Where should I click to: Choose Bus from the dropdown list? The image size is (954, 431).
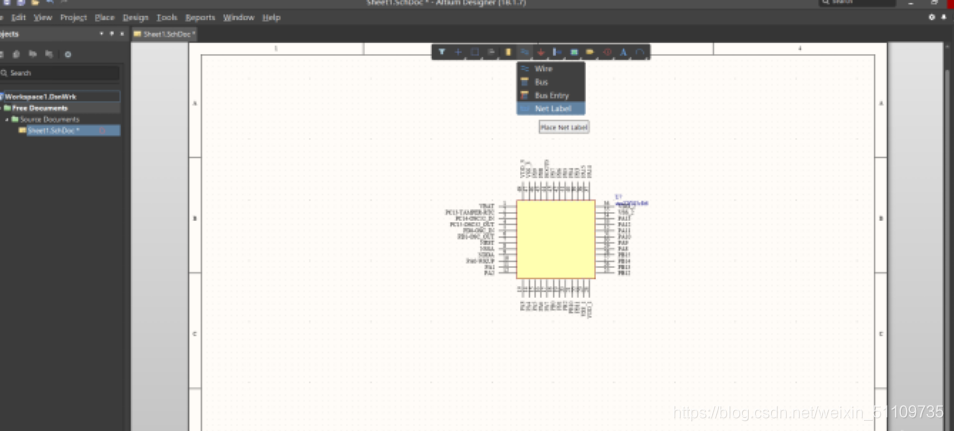[551, 82]
